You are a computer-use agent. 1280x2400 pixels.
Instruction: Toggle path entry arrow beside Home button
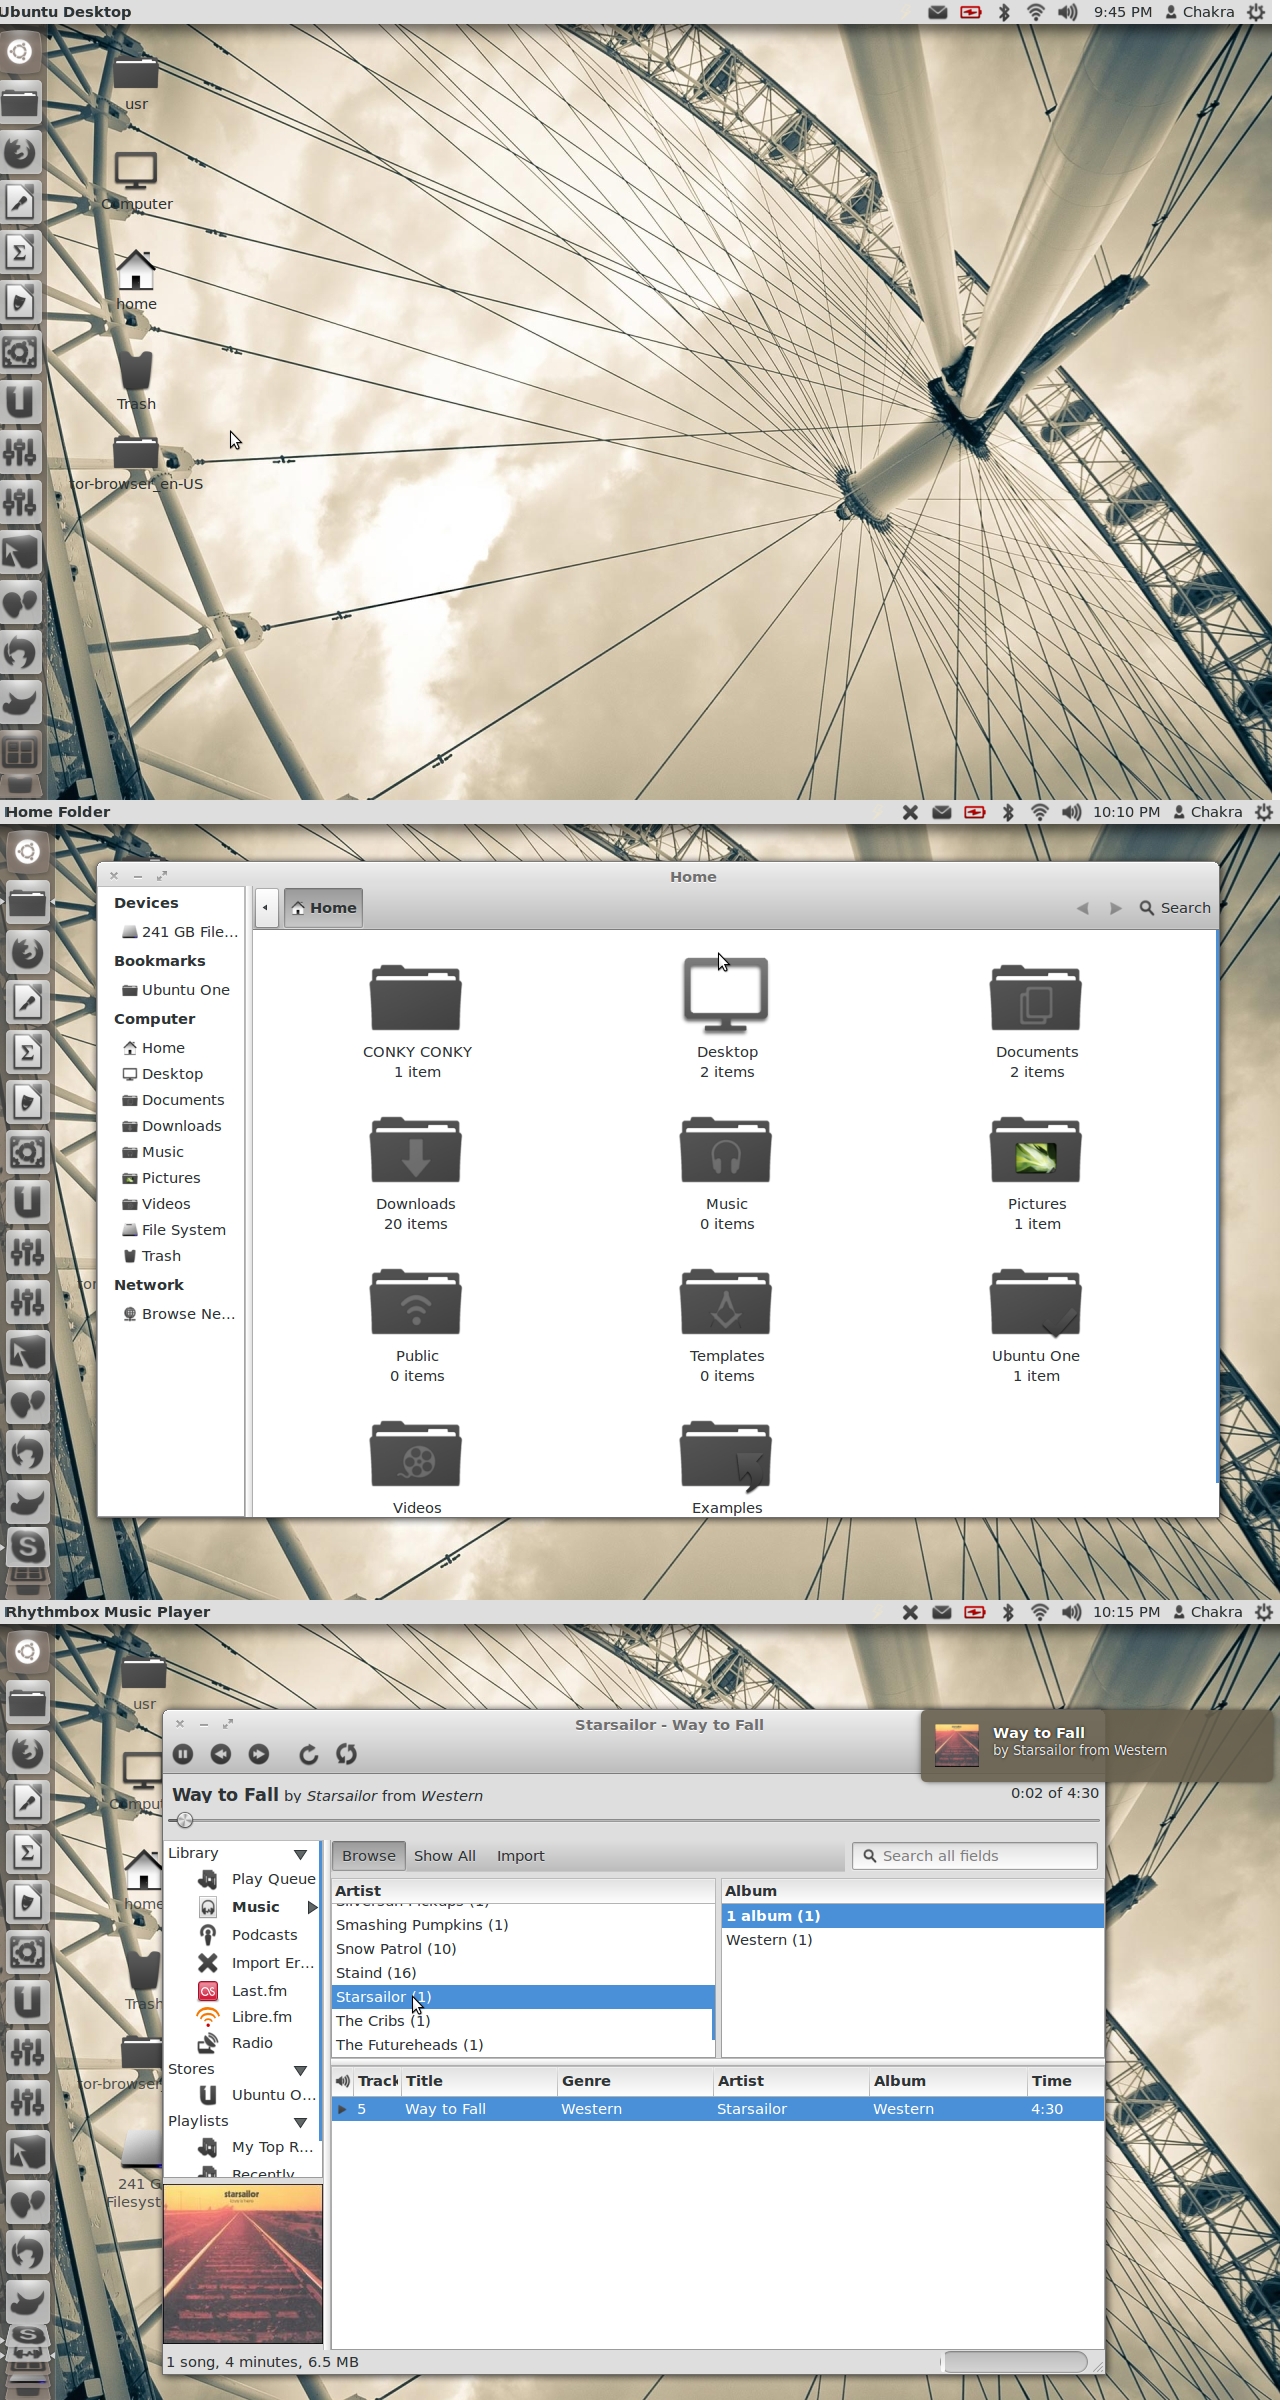(x=265, y=908)
